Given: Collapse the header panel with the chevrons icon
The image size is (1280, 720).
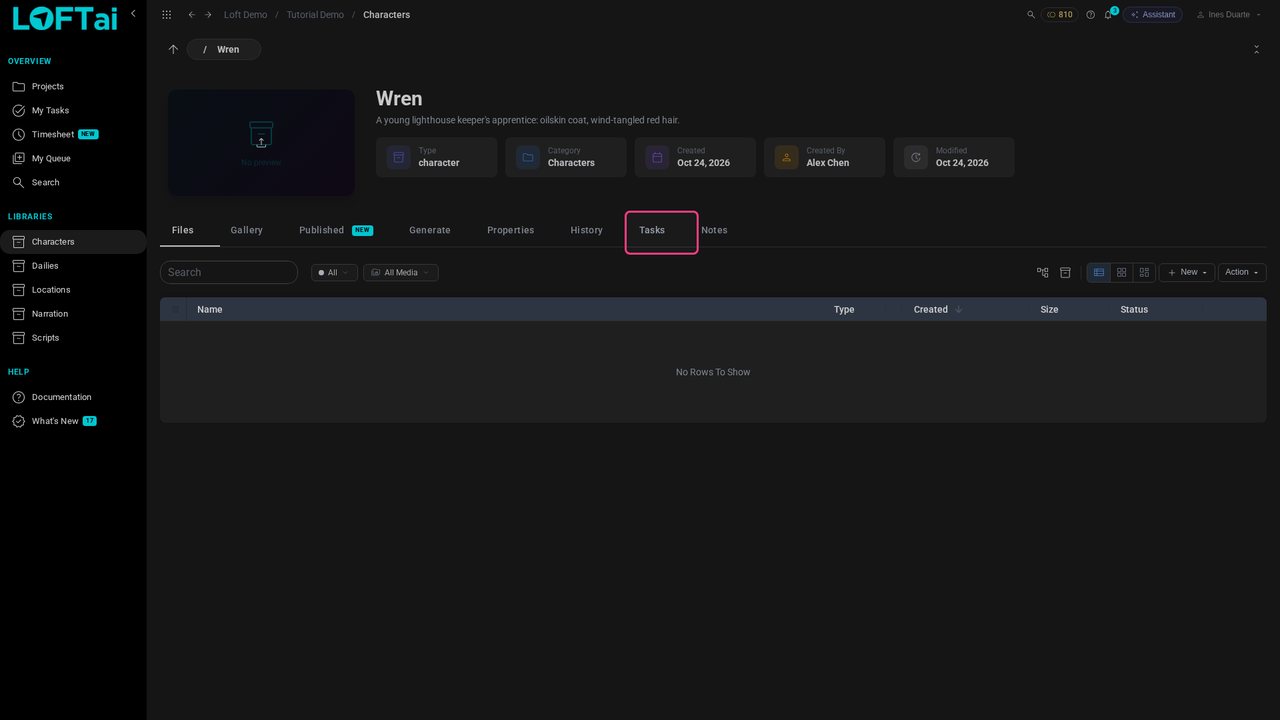Looking at the screenshot, I should pos(1256,49).
